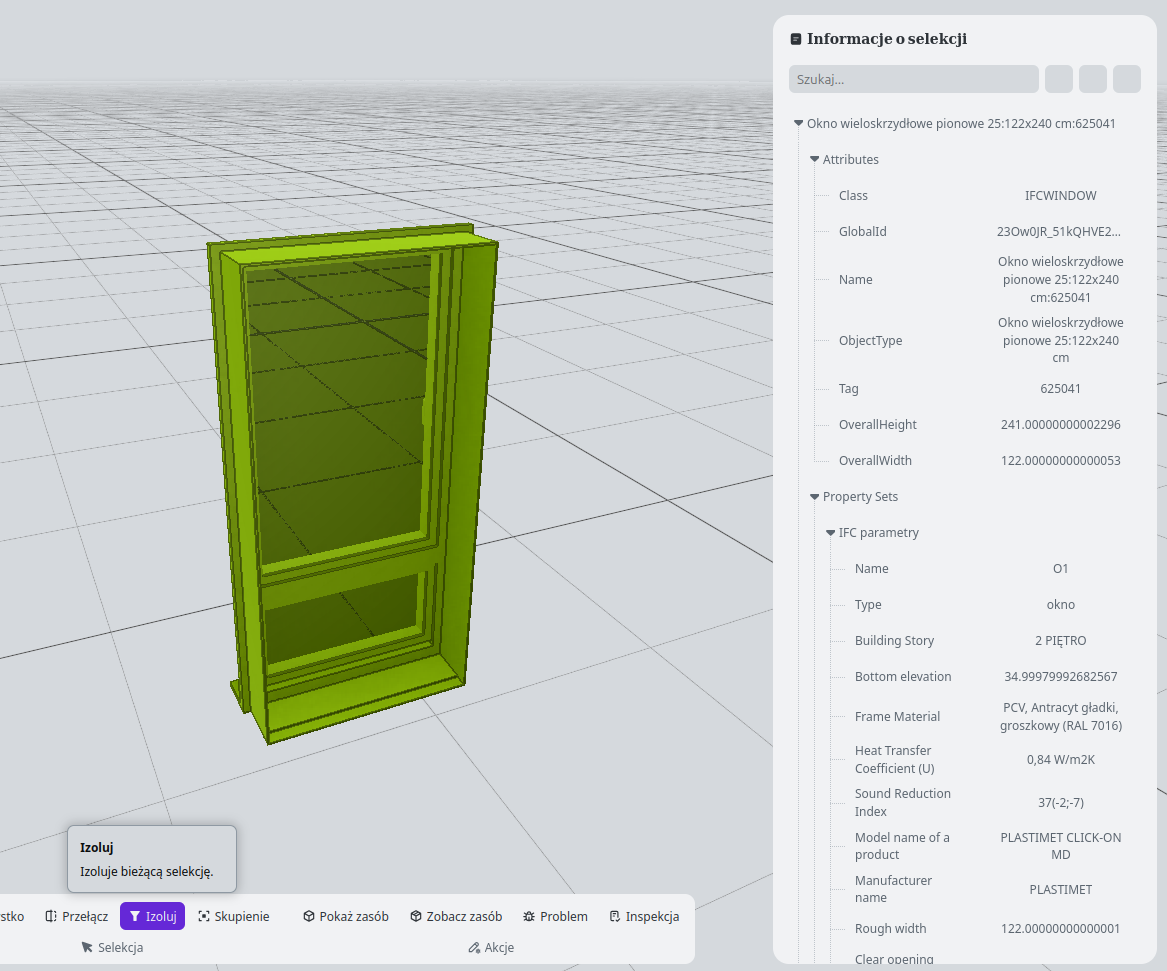Viewport: 1167px width, 971px height.
Task: Collapse the Attributes section
Action: [814, 160]
